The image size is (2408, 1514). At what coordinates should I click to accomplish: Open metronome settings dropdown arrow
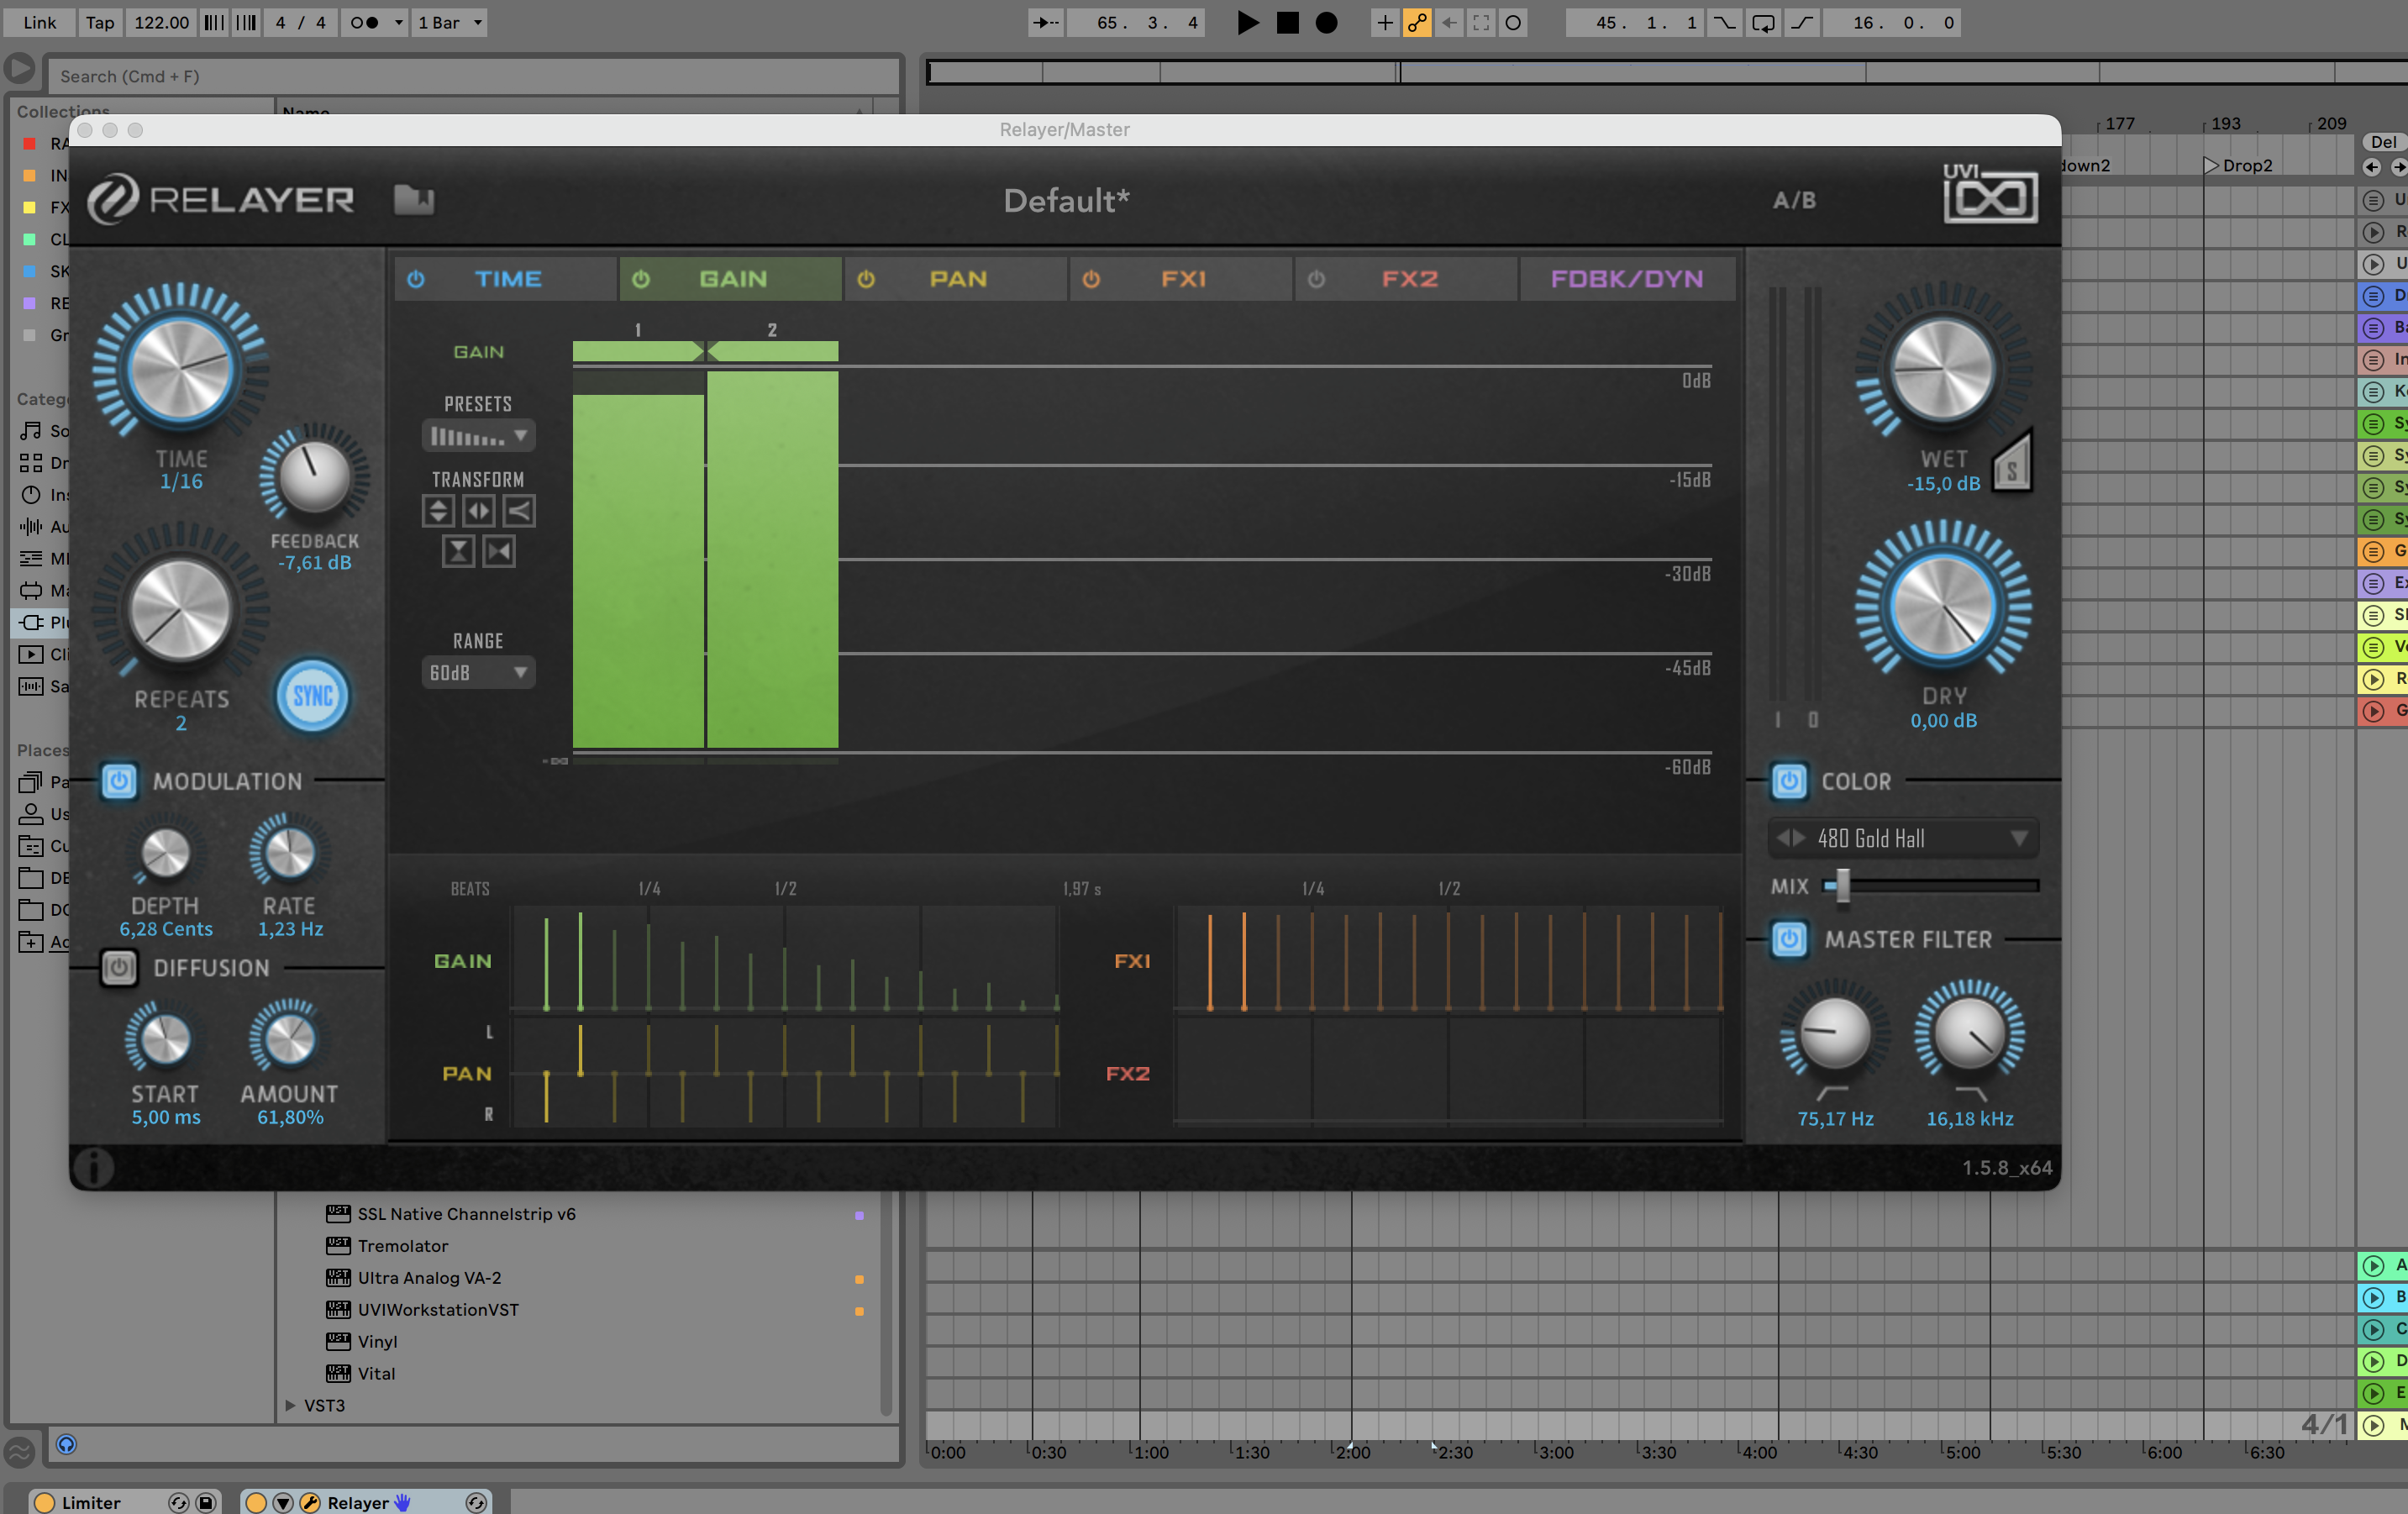(398, 22)
